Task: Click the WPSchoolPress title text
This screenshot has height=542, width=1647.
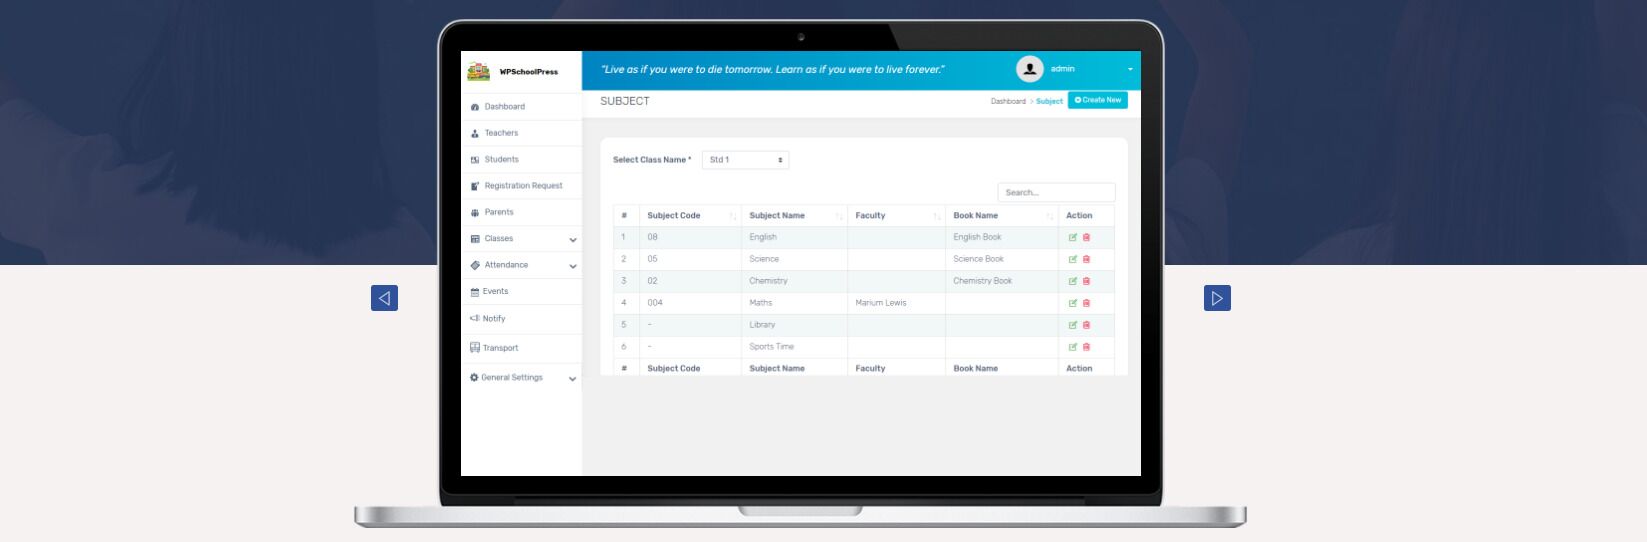Action: 529,72
